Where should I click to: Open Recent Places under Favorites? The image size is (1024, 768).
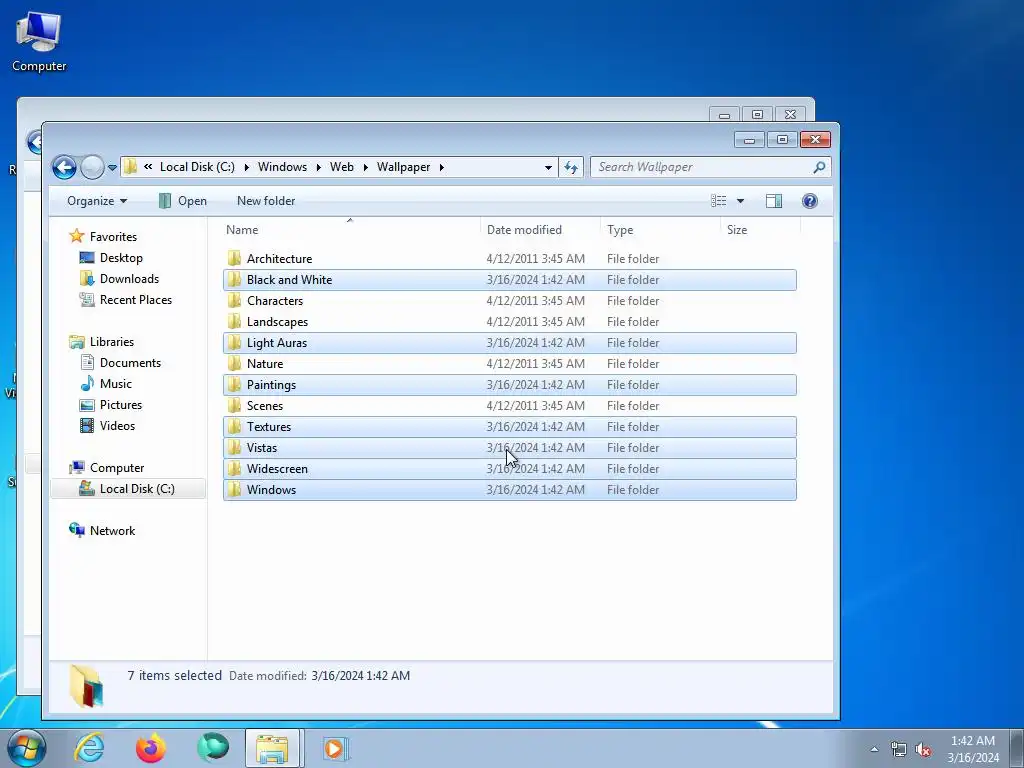tap(126, 300)
